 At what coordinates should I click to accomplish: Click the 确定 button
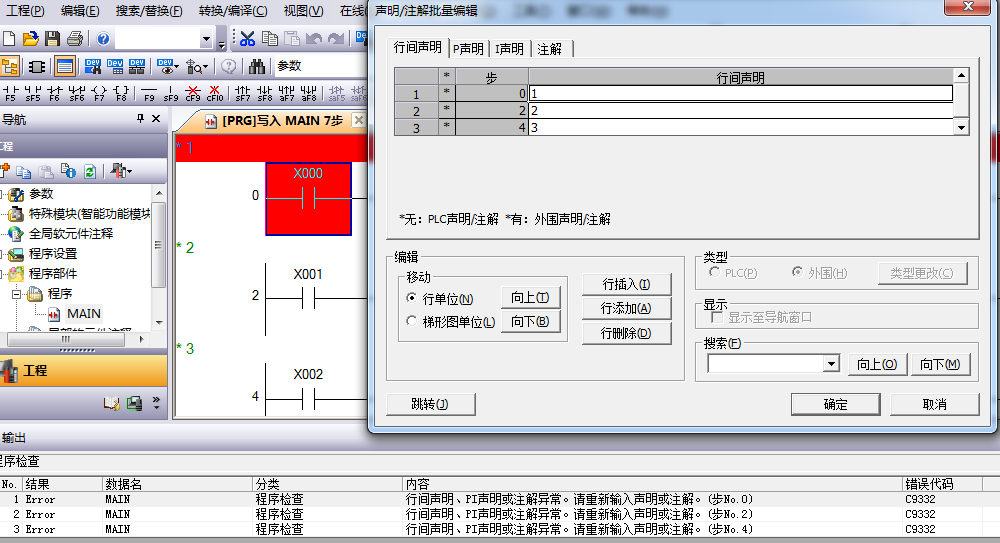click(x=834, y=404)
